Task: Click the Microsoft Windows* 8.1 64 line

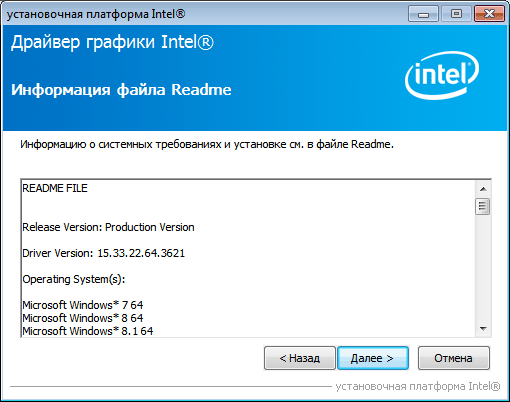Action: coord(88,331)
